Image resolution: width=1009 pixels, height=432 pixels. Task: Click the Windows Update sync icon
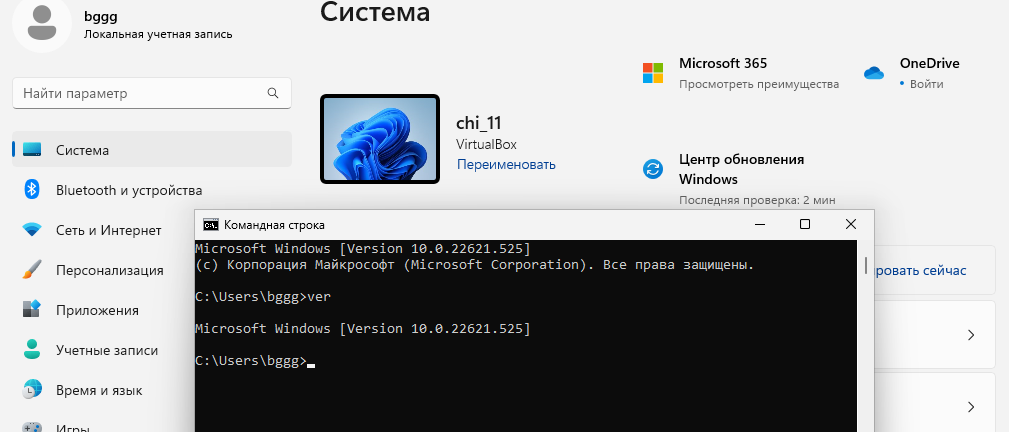click(x=653, y=169)
